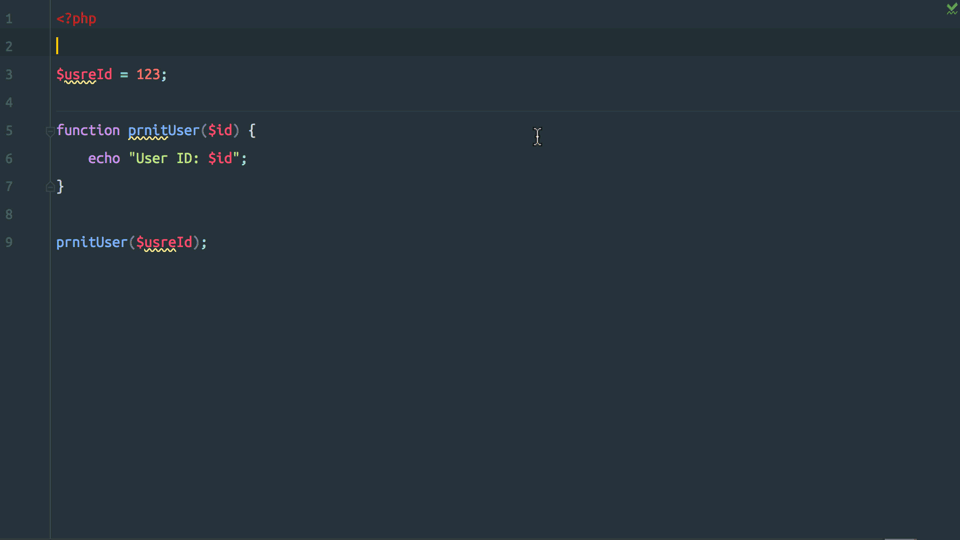Open the green inspections checkmark indicator
The height and width of the screenshot is (540, 960).
(x=952, y=8)
